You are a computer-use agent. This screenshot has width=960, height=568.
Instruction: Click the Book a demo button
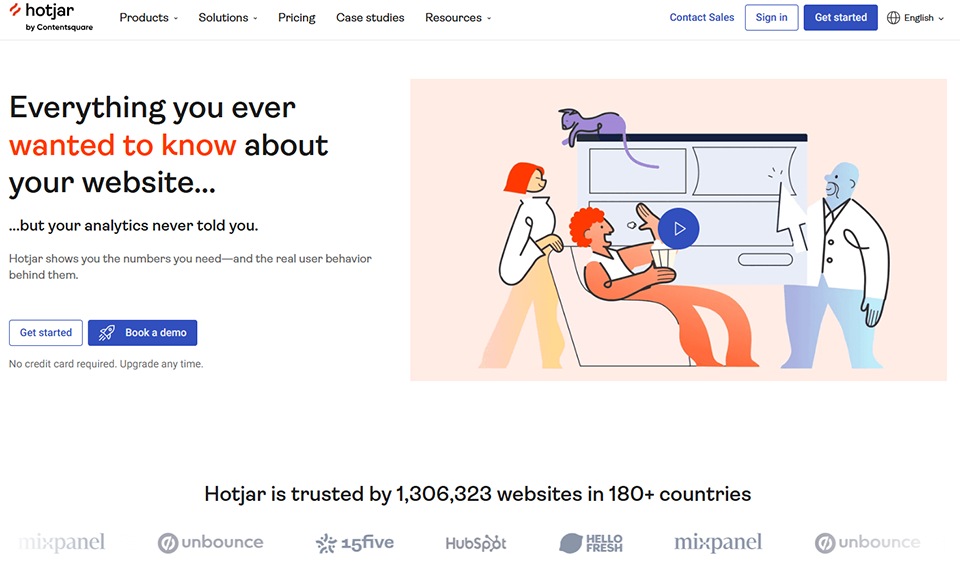pyautogui.click(x=143, y=332)
